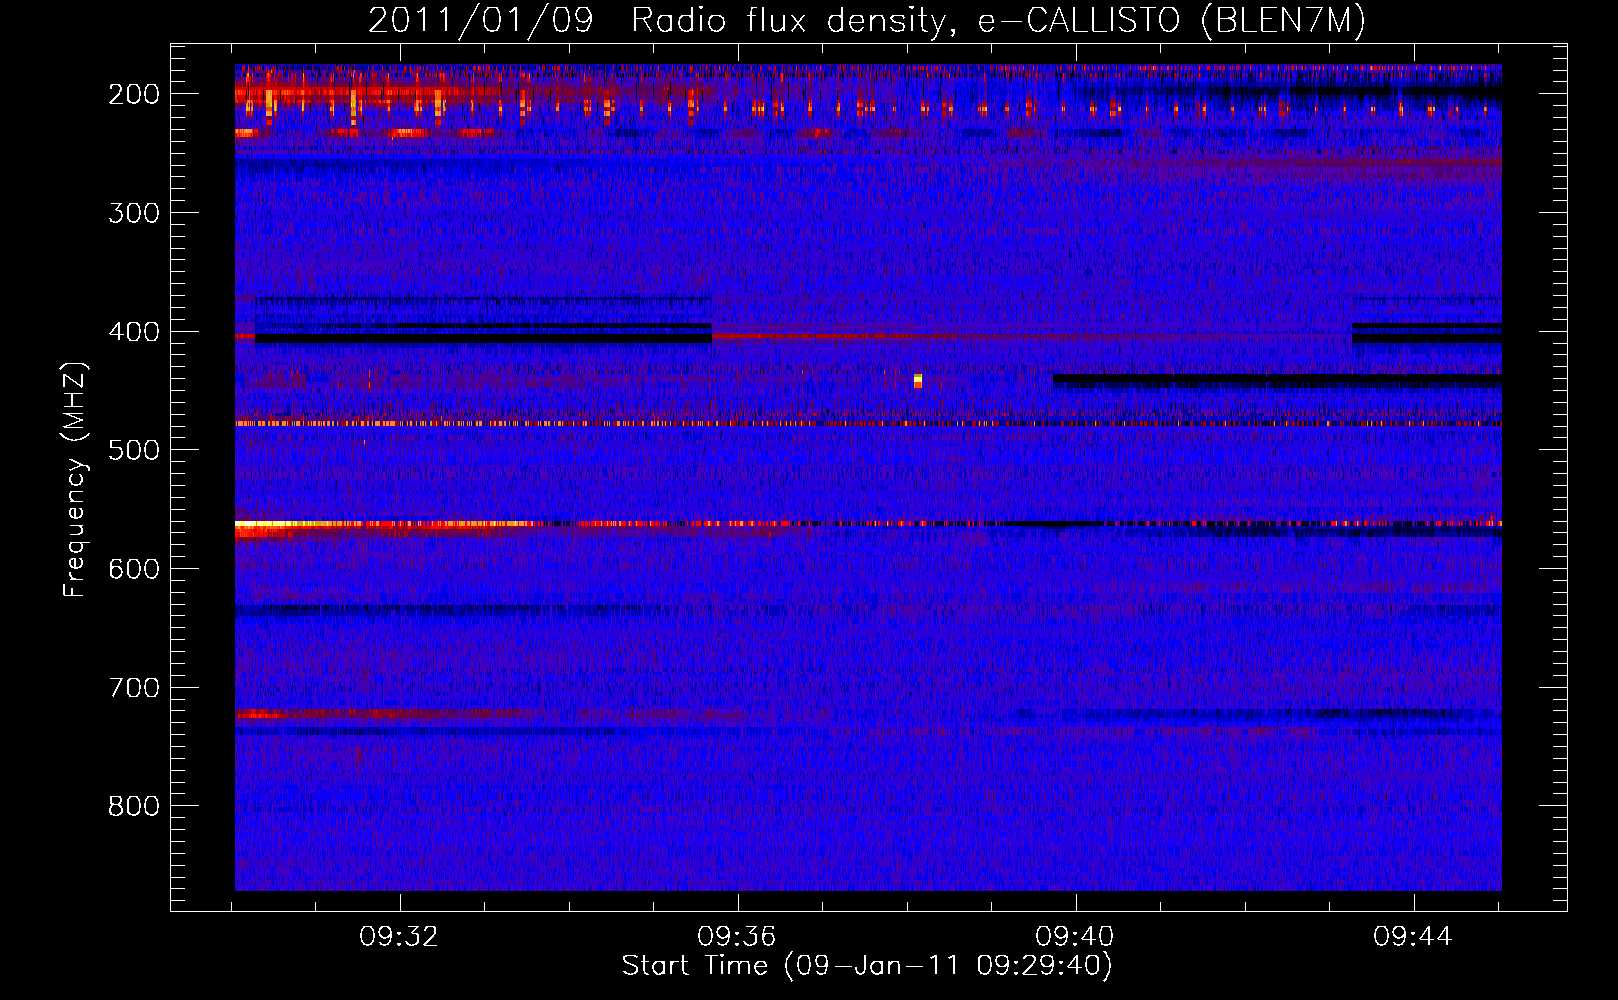Screen dimensions: 1618x1000
Task: Click the 800 frequency tick label
Action: 133,806
